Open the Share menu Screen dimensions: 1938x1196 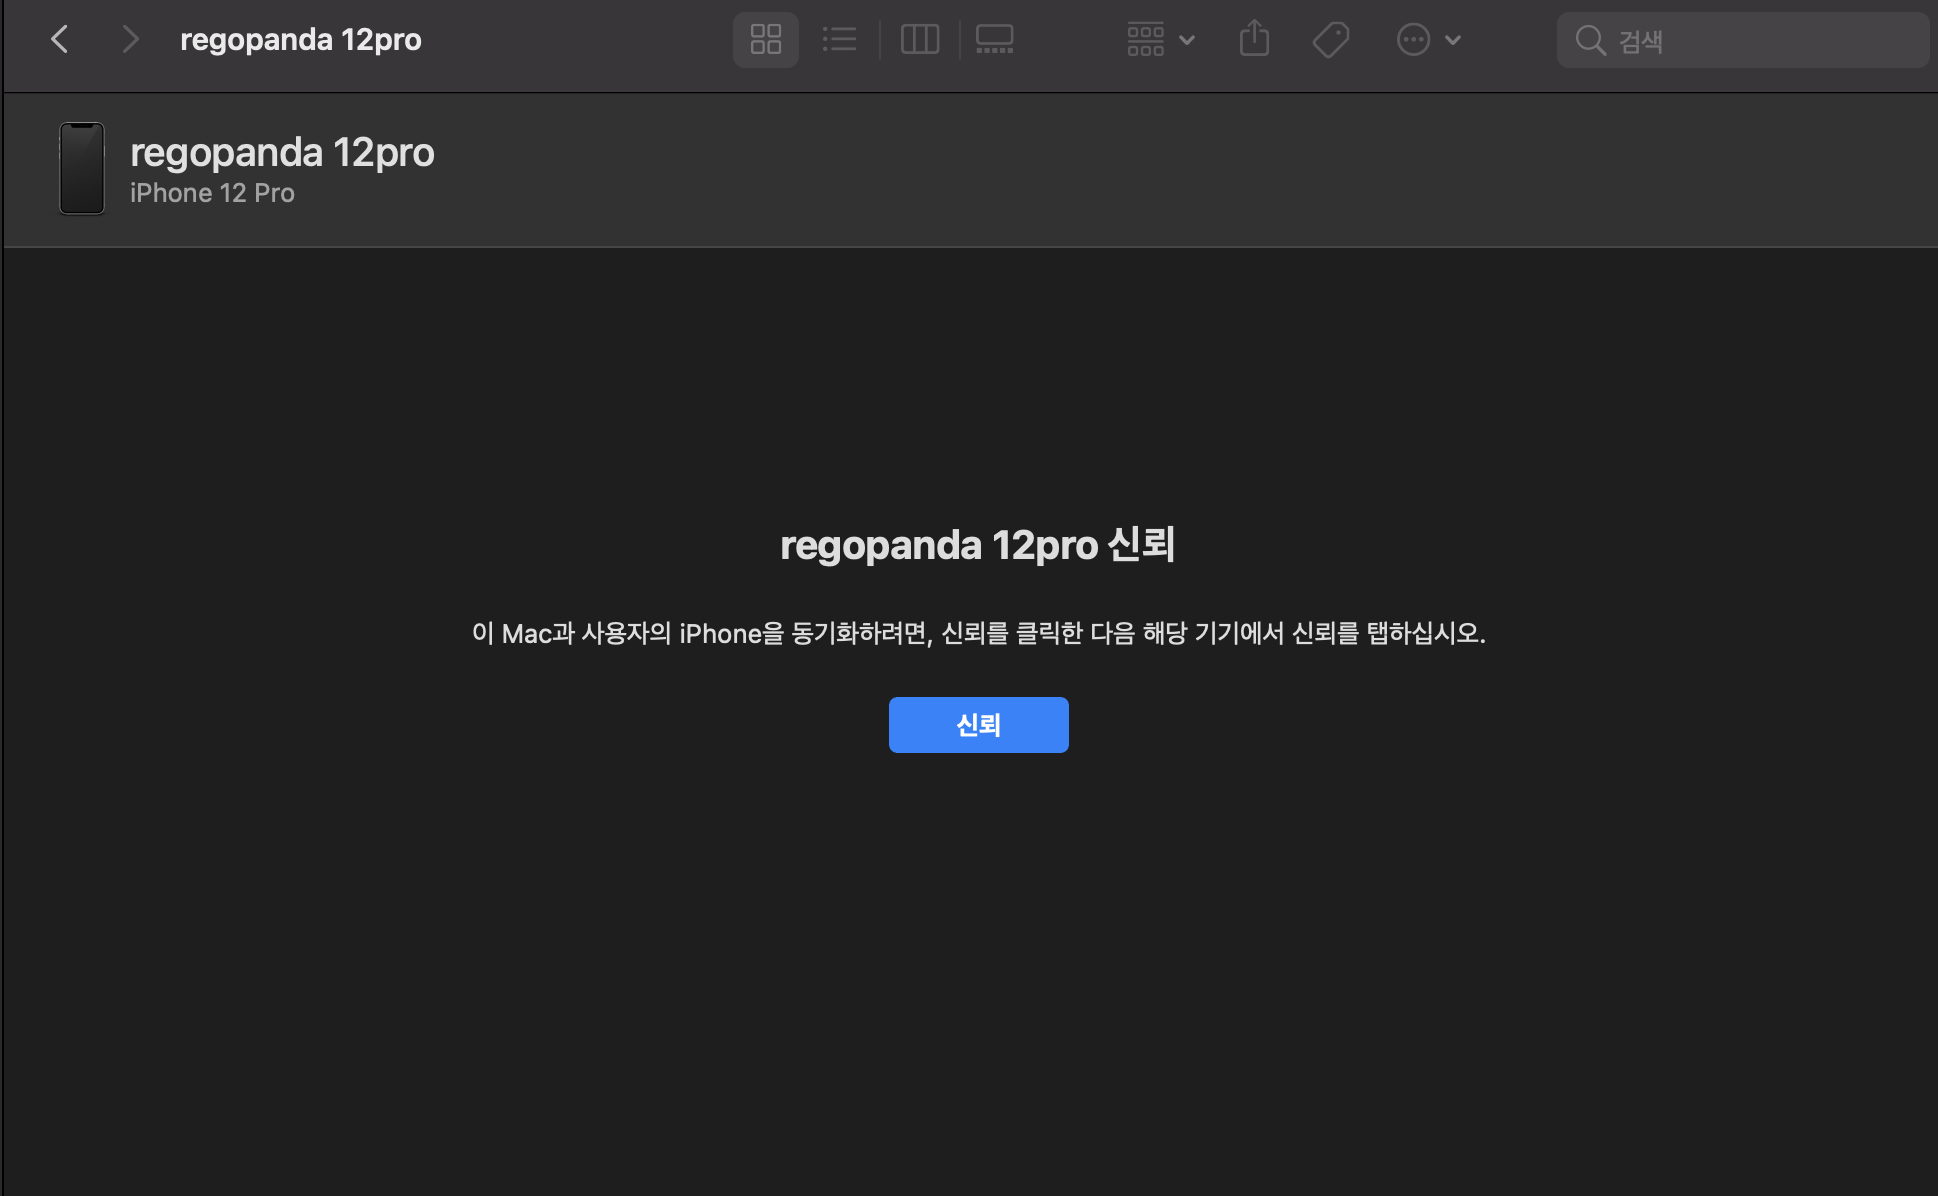(1254, 40)
